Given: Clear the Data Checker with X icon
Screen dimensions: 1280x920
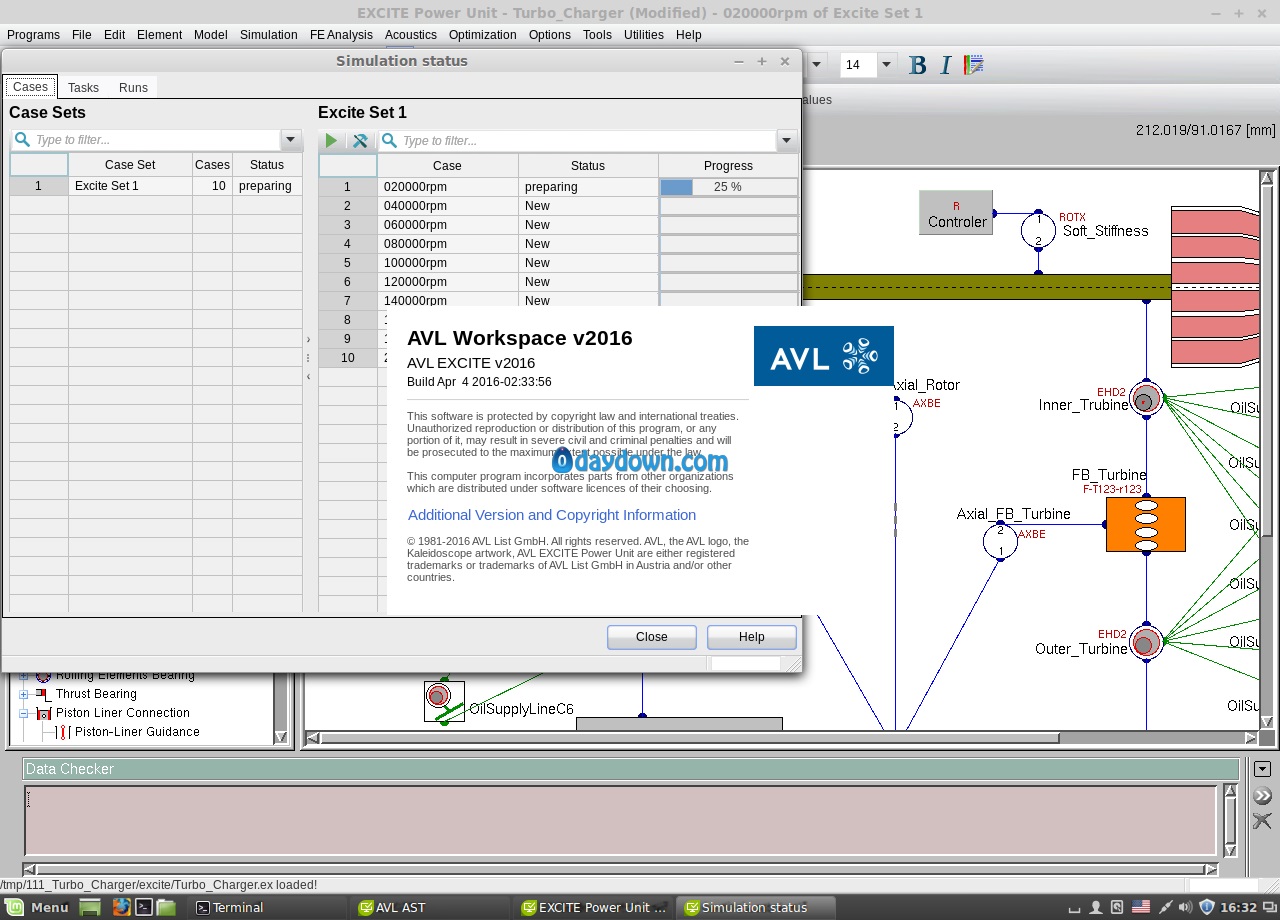Looking at the screenshot, I should click(1262, 822).
